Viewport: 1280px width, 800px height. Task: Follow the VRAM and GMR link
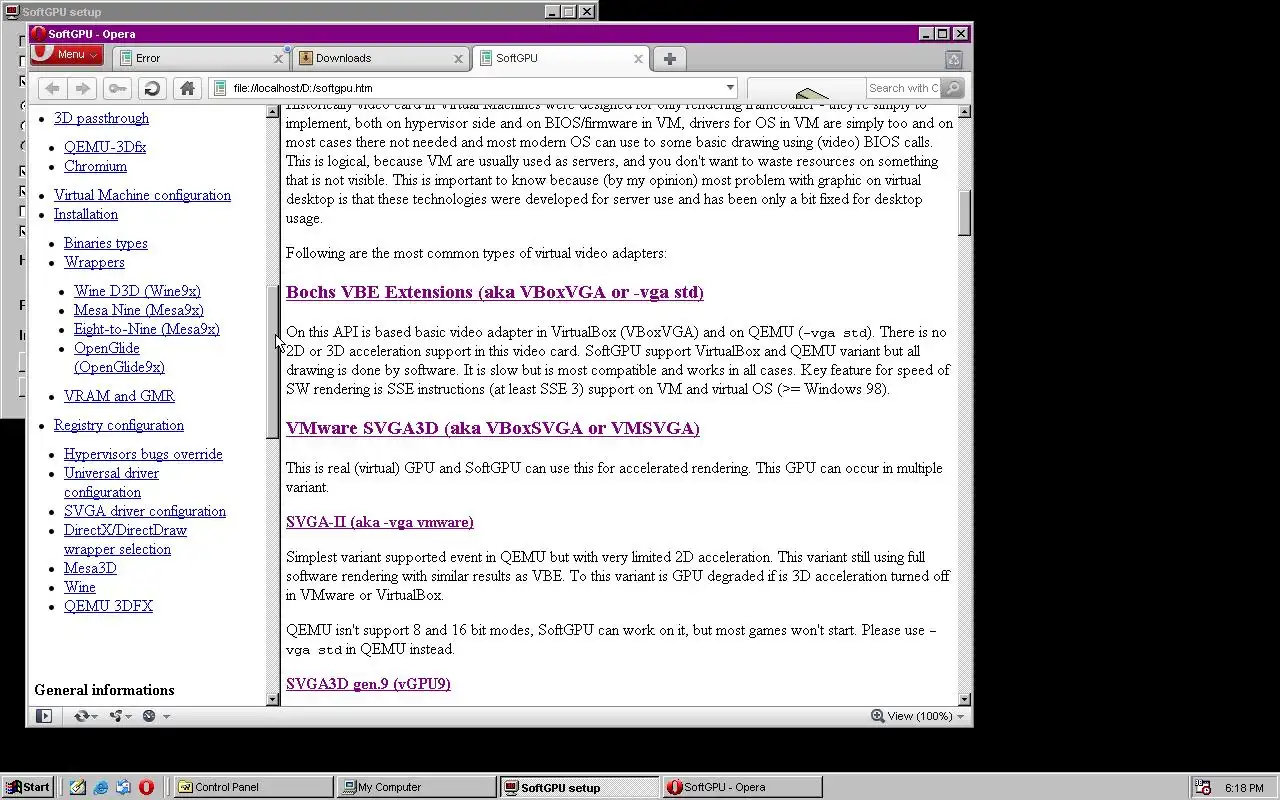pos(119,396)
